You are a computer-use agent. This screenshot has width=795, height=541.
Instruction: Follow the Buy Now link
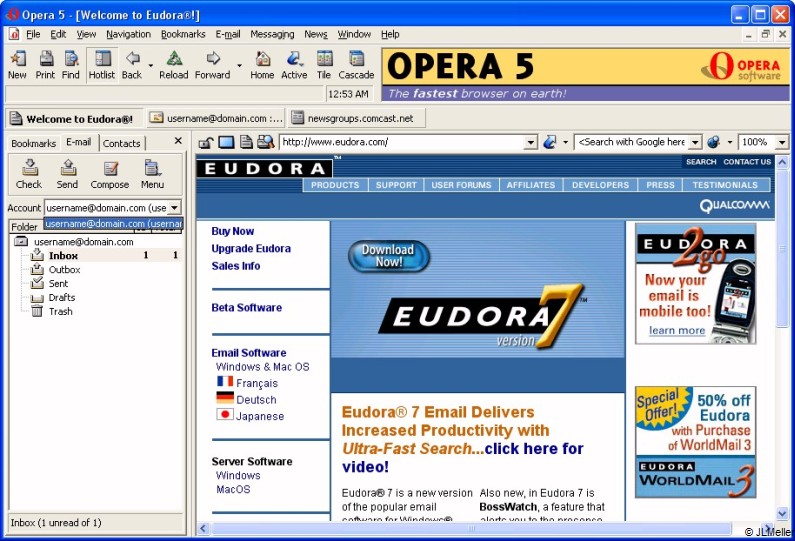click(x=233, y=231)
